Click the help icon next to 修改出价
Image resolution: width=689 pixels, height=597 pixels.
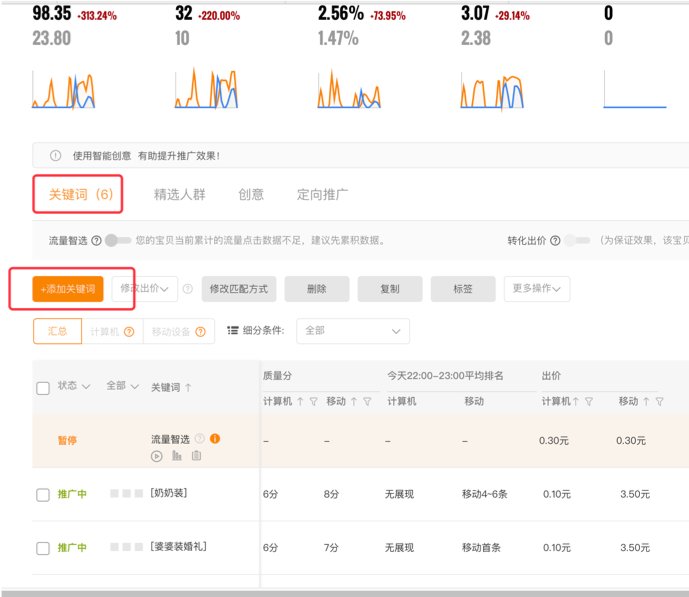click(188, 289)
